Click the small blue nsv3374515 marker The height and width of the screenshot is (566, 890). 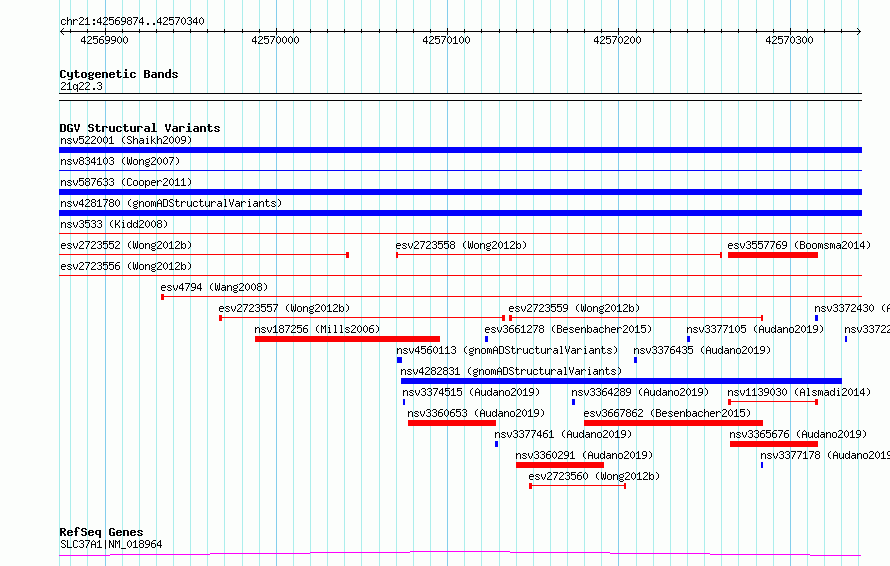[404, 402]
